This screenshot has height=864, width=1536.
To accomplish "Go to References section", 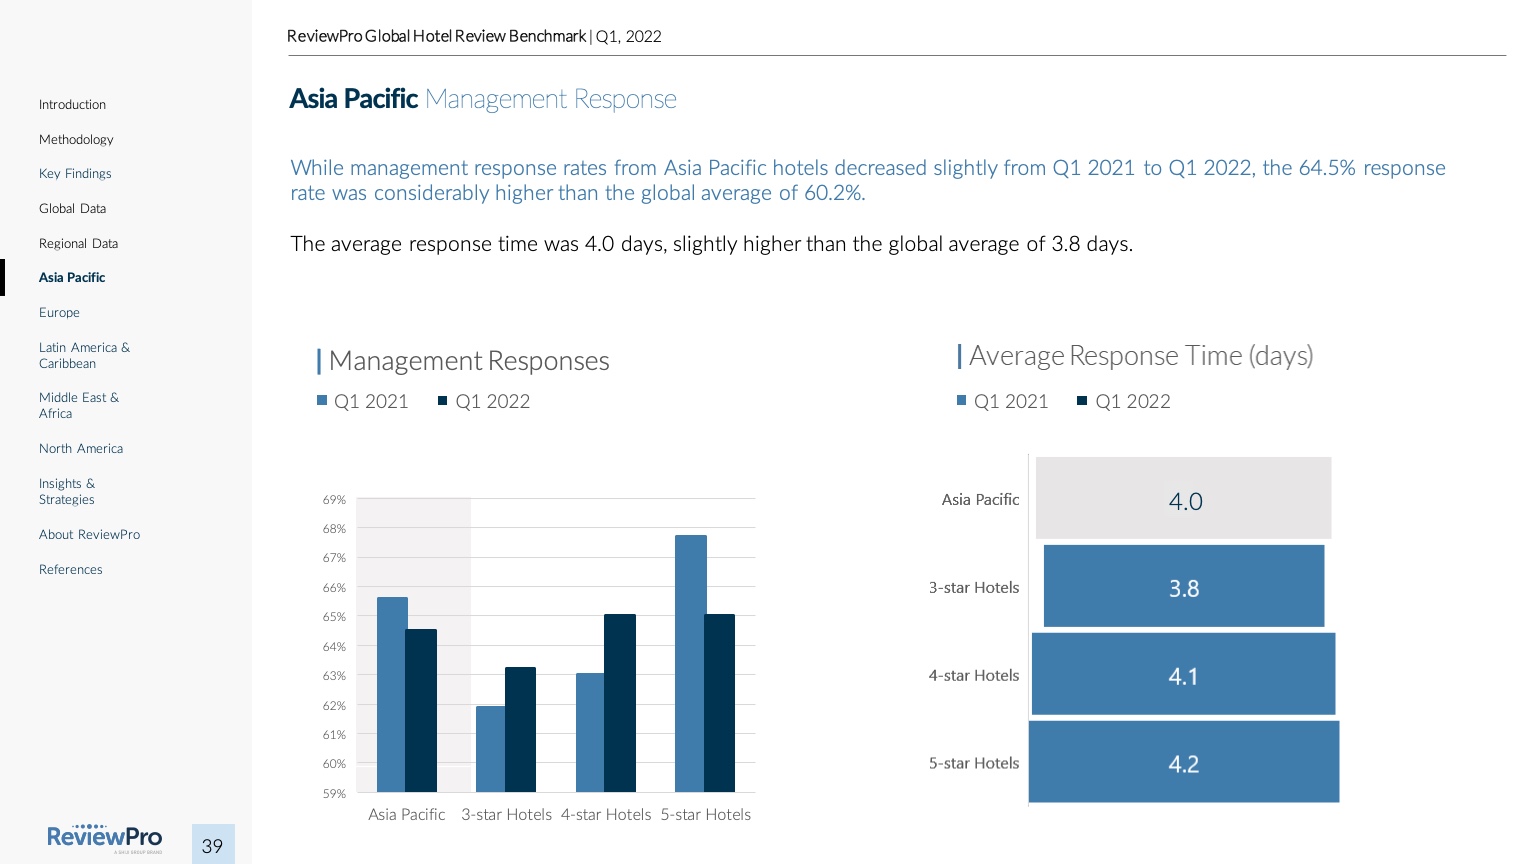I will pos(71,570).
